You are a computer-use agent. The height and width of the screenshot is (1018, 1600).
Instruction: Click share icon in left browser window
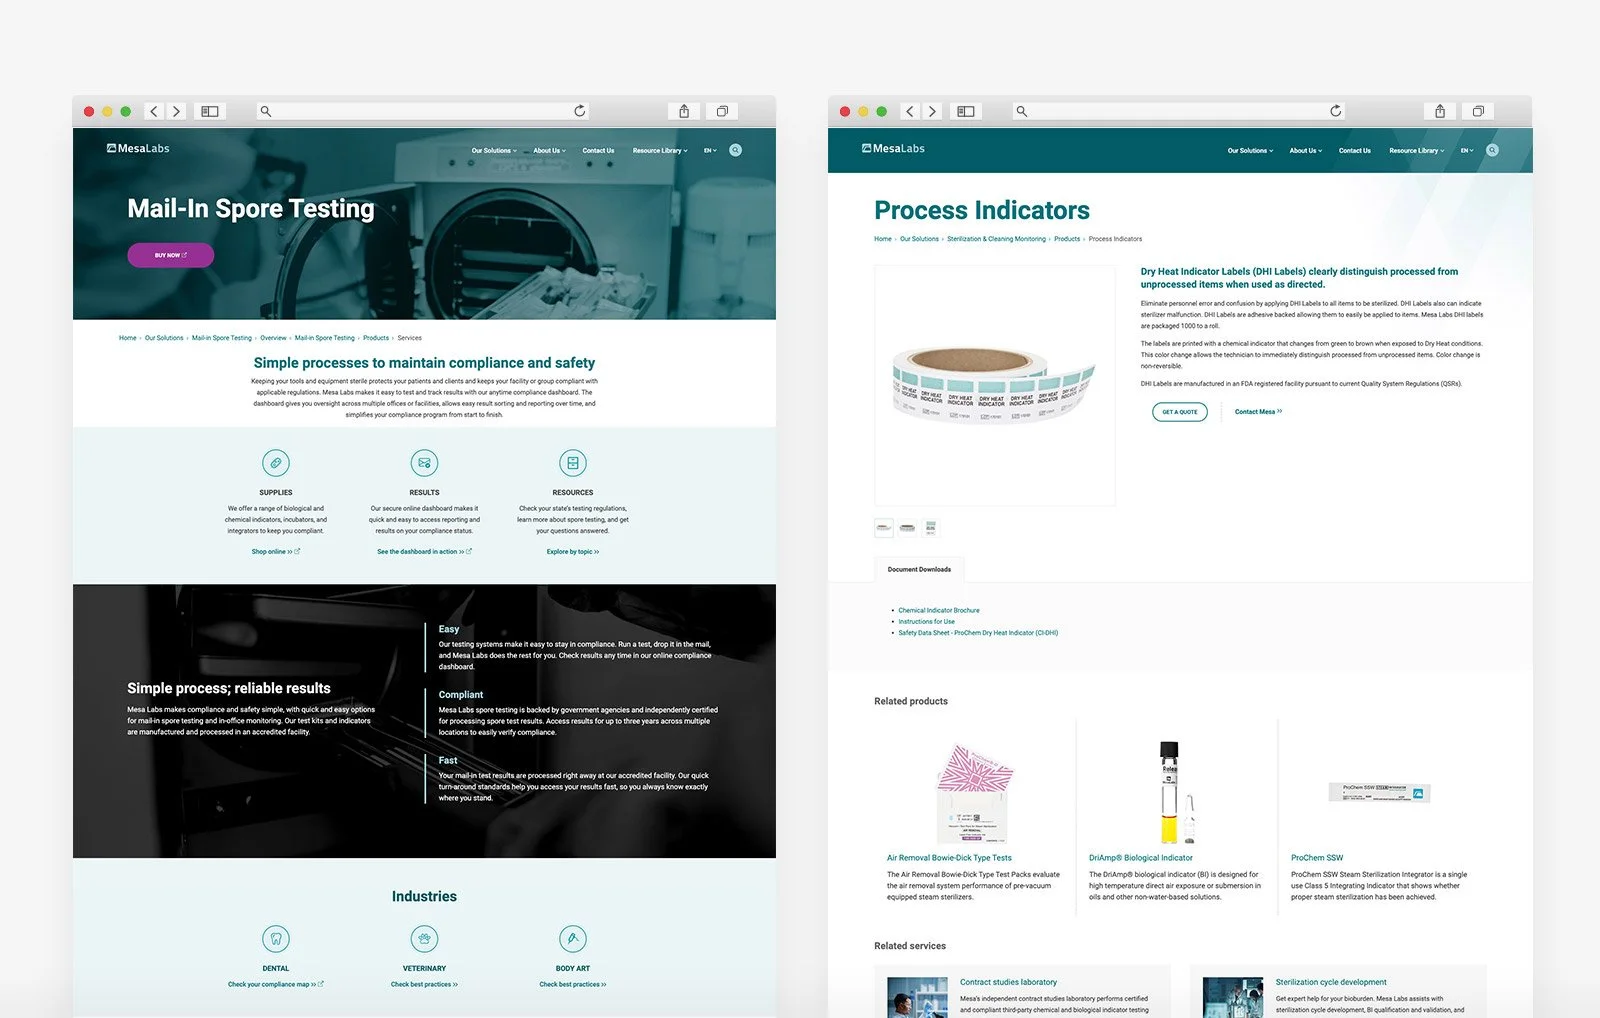[x=684, y=111]
